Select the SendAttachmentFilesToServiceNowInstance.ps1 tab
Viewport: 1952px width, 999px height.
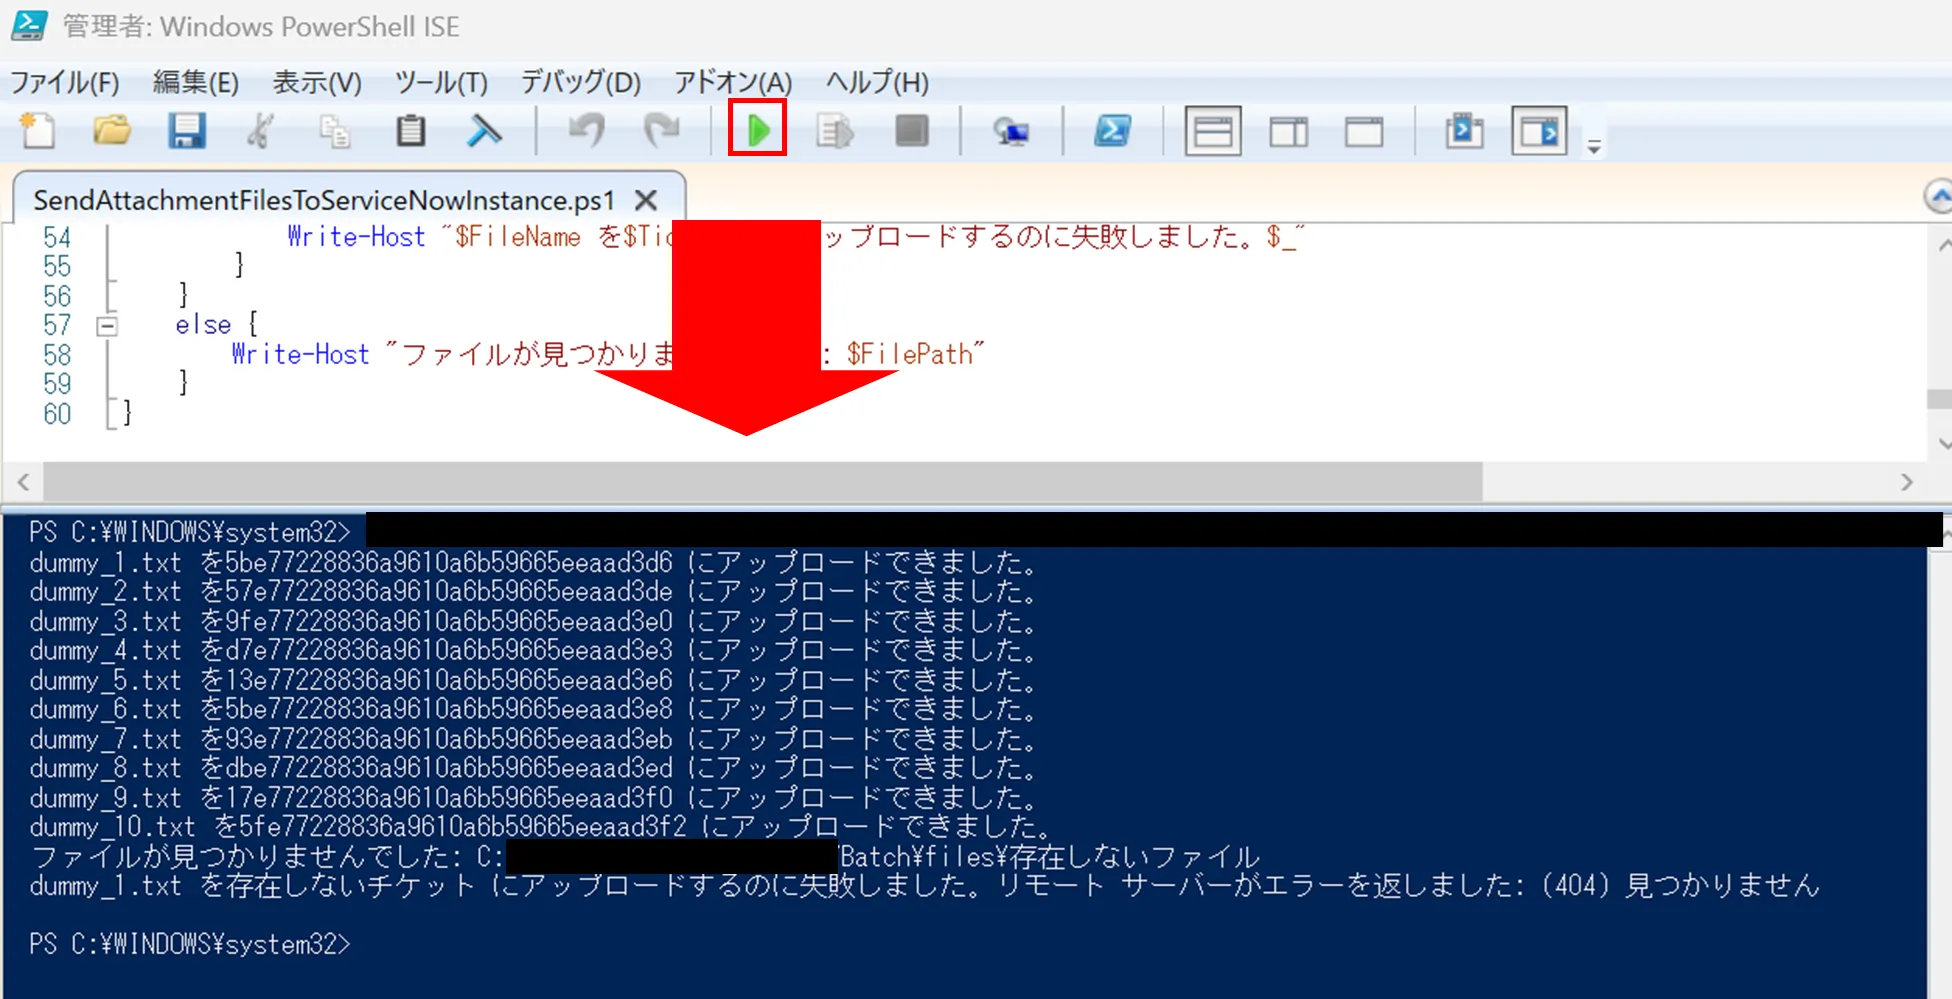tap(322, 199)
